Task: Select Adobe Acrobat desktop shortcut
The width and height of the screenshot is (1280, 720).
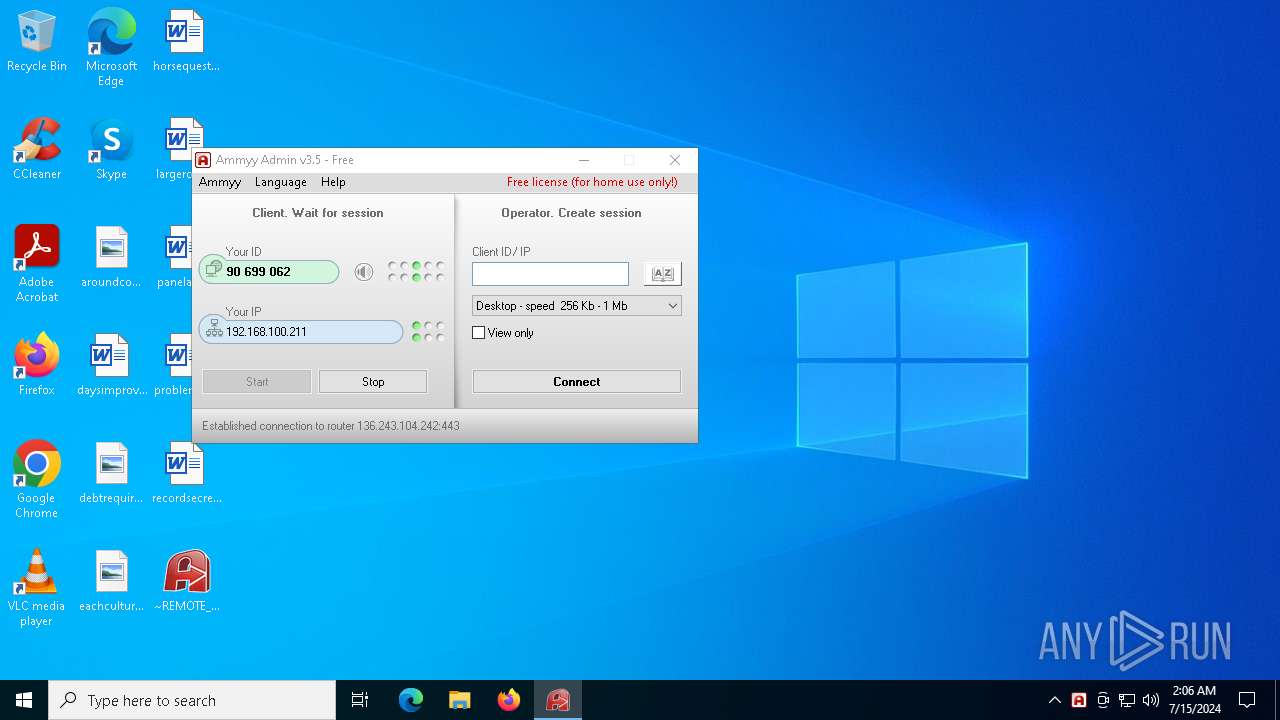Action: [x=37, y=264]
